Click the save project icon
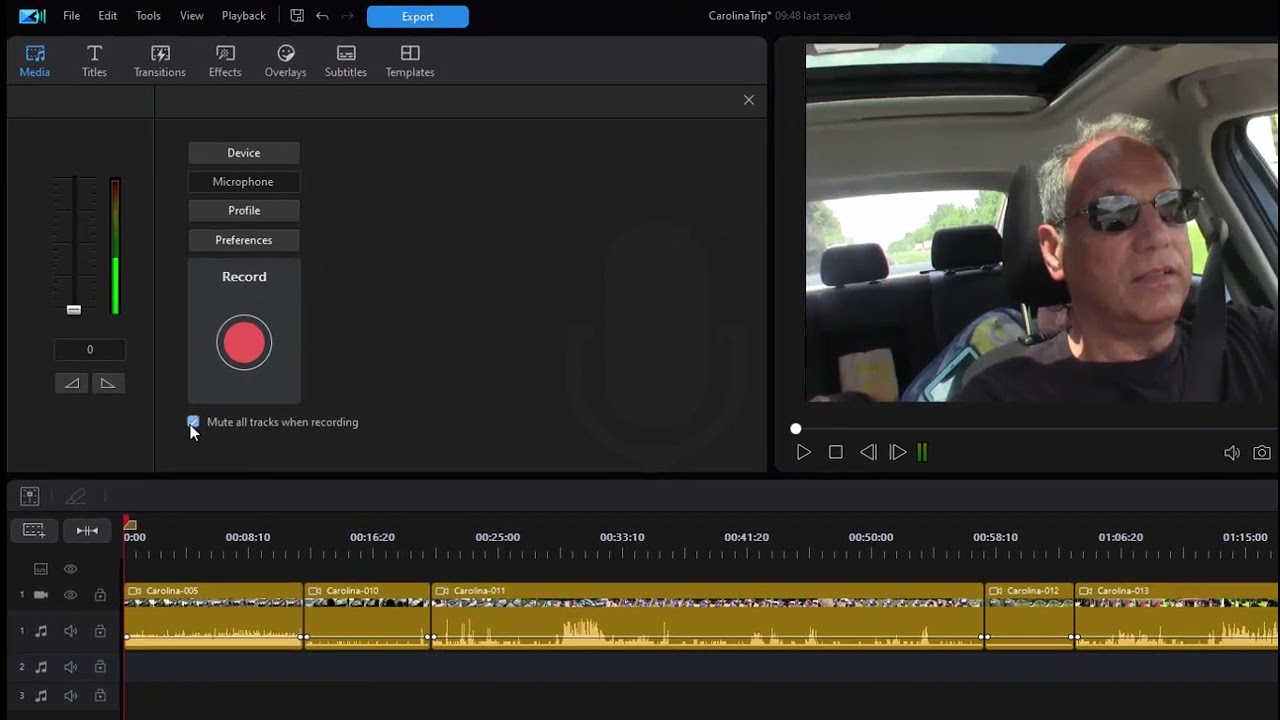This screenshot has width=1280, height=720. [x=297, y=16]
